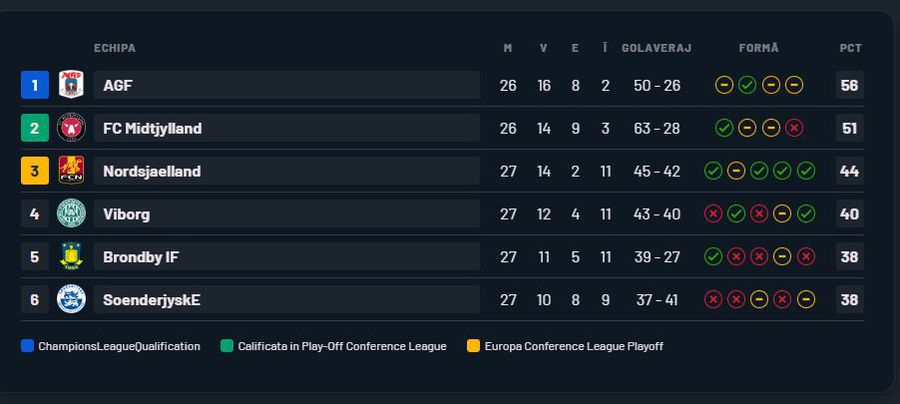Image resolution: width=900 pixels, height=404 pixels.
Task: Click Brondby IF's green win form icon
Action: click(x=713, y=257)
